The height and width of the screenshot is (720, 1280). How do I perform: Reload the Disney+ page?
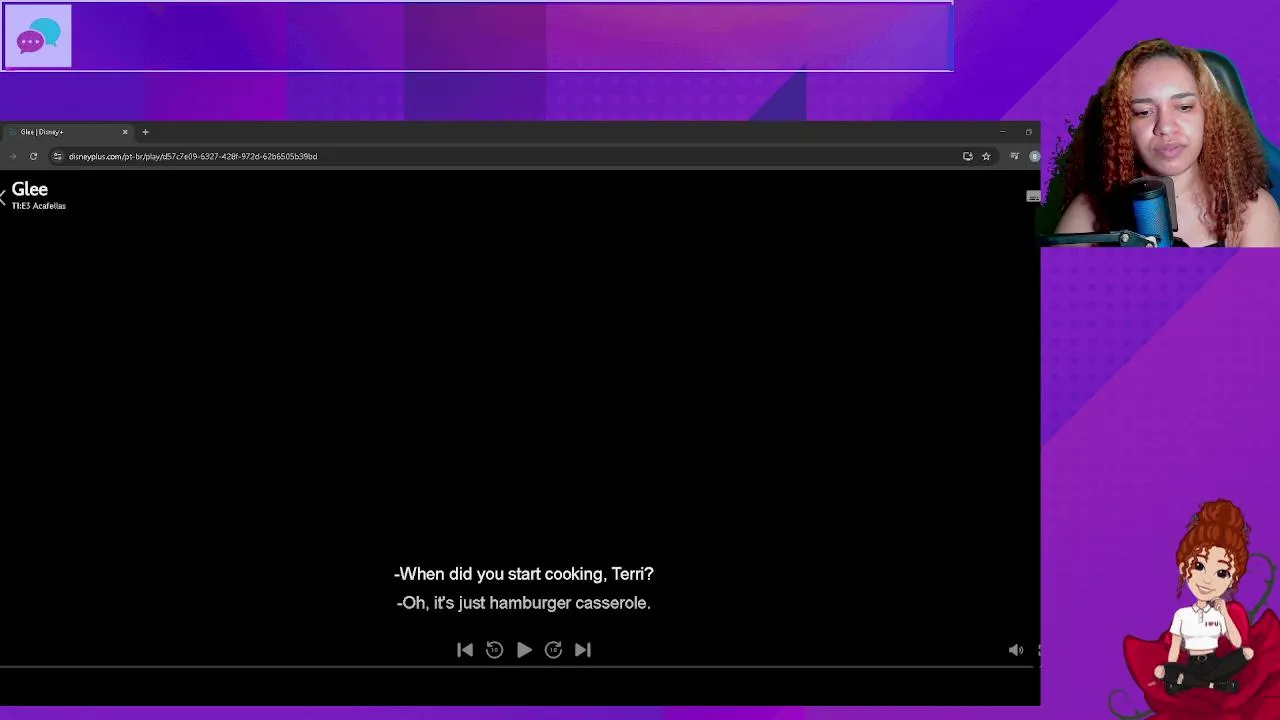[33, 156]
